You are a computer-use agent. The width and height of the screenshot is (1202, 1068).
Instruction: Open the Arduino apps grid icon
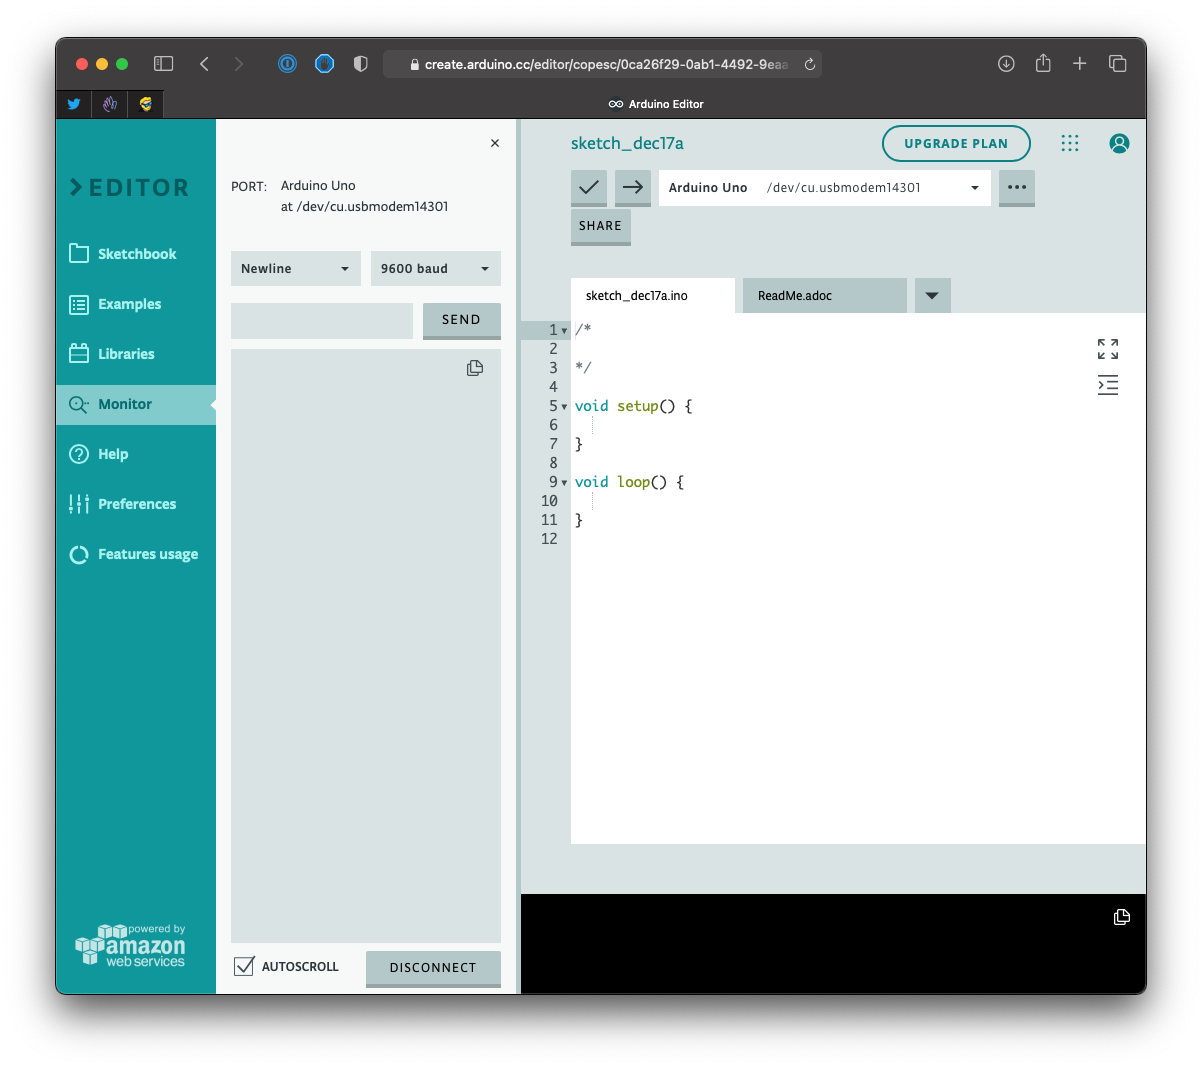1069,143
